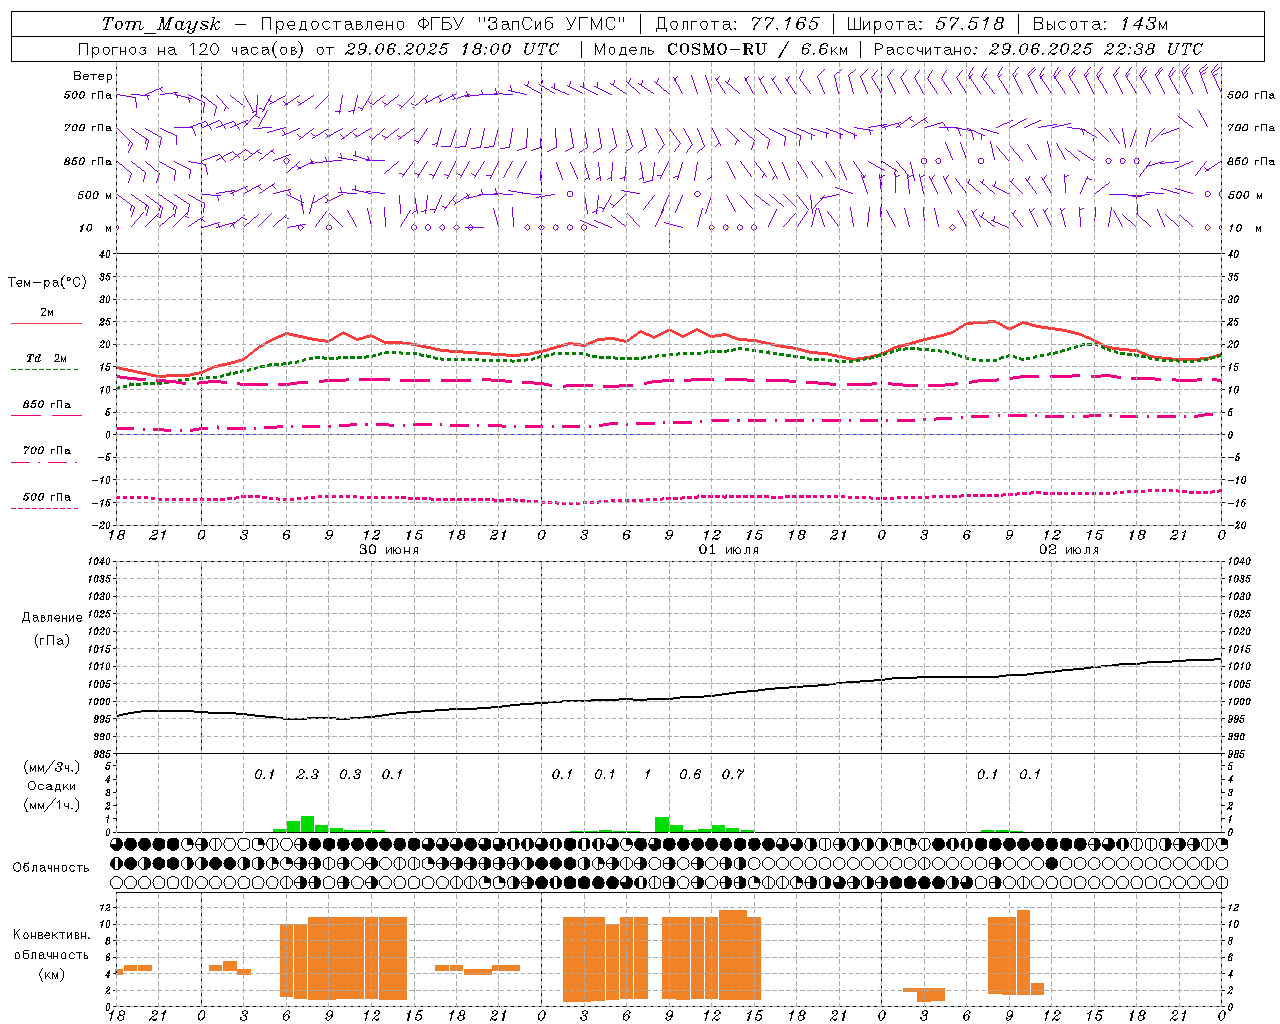Click the Давление panel label
The width and height of the screenshot is (1280, 1024).
51,618
